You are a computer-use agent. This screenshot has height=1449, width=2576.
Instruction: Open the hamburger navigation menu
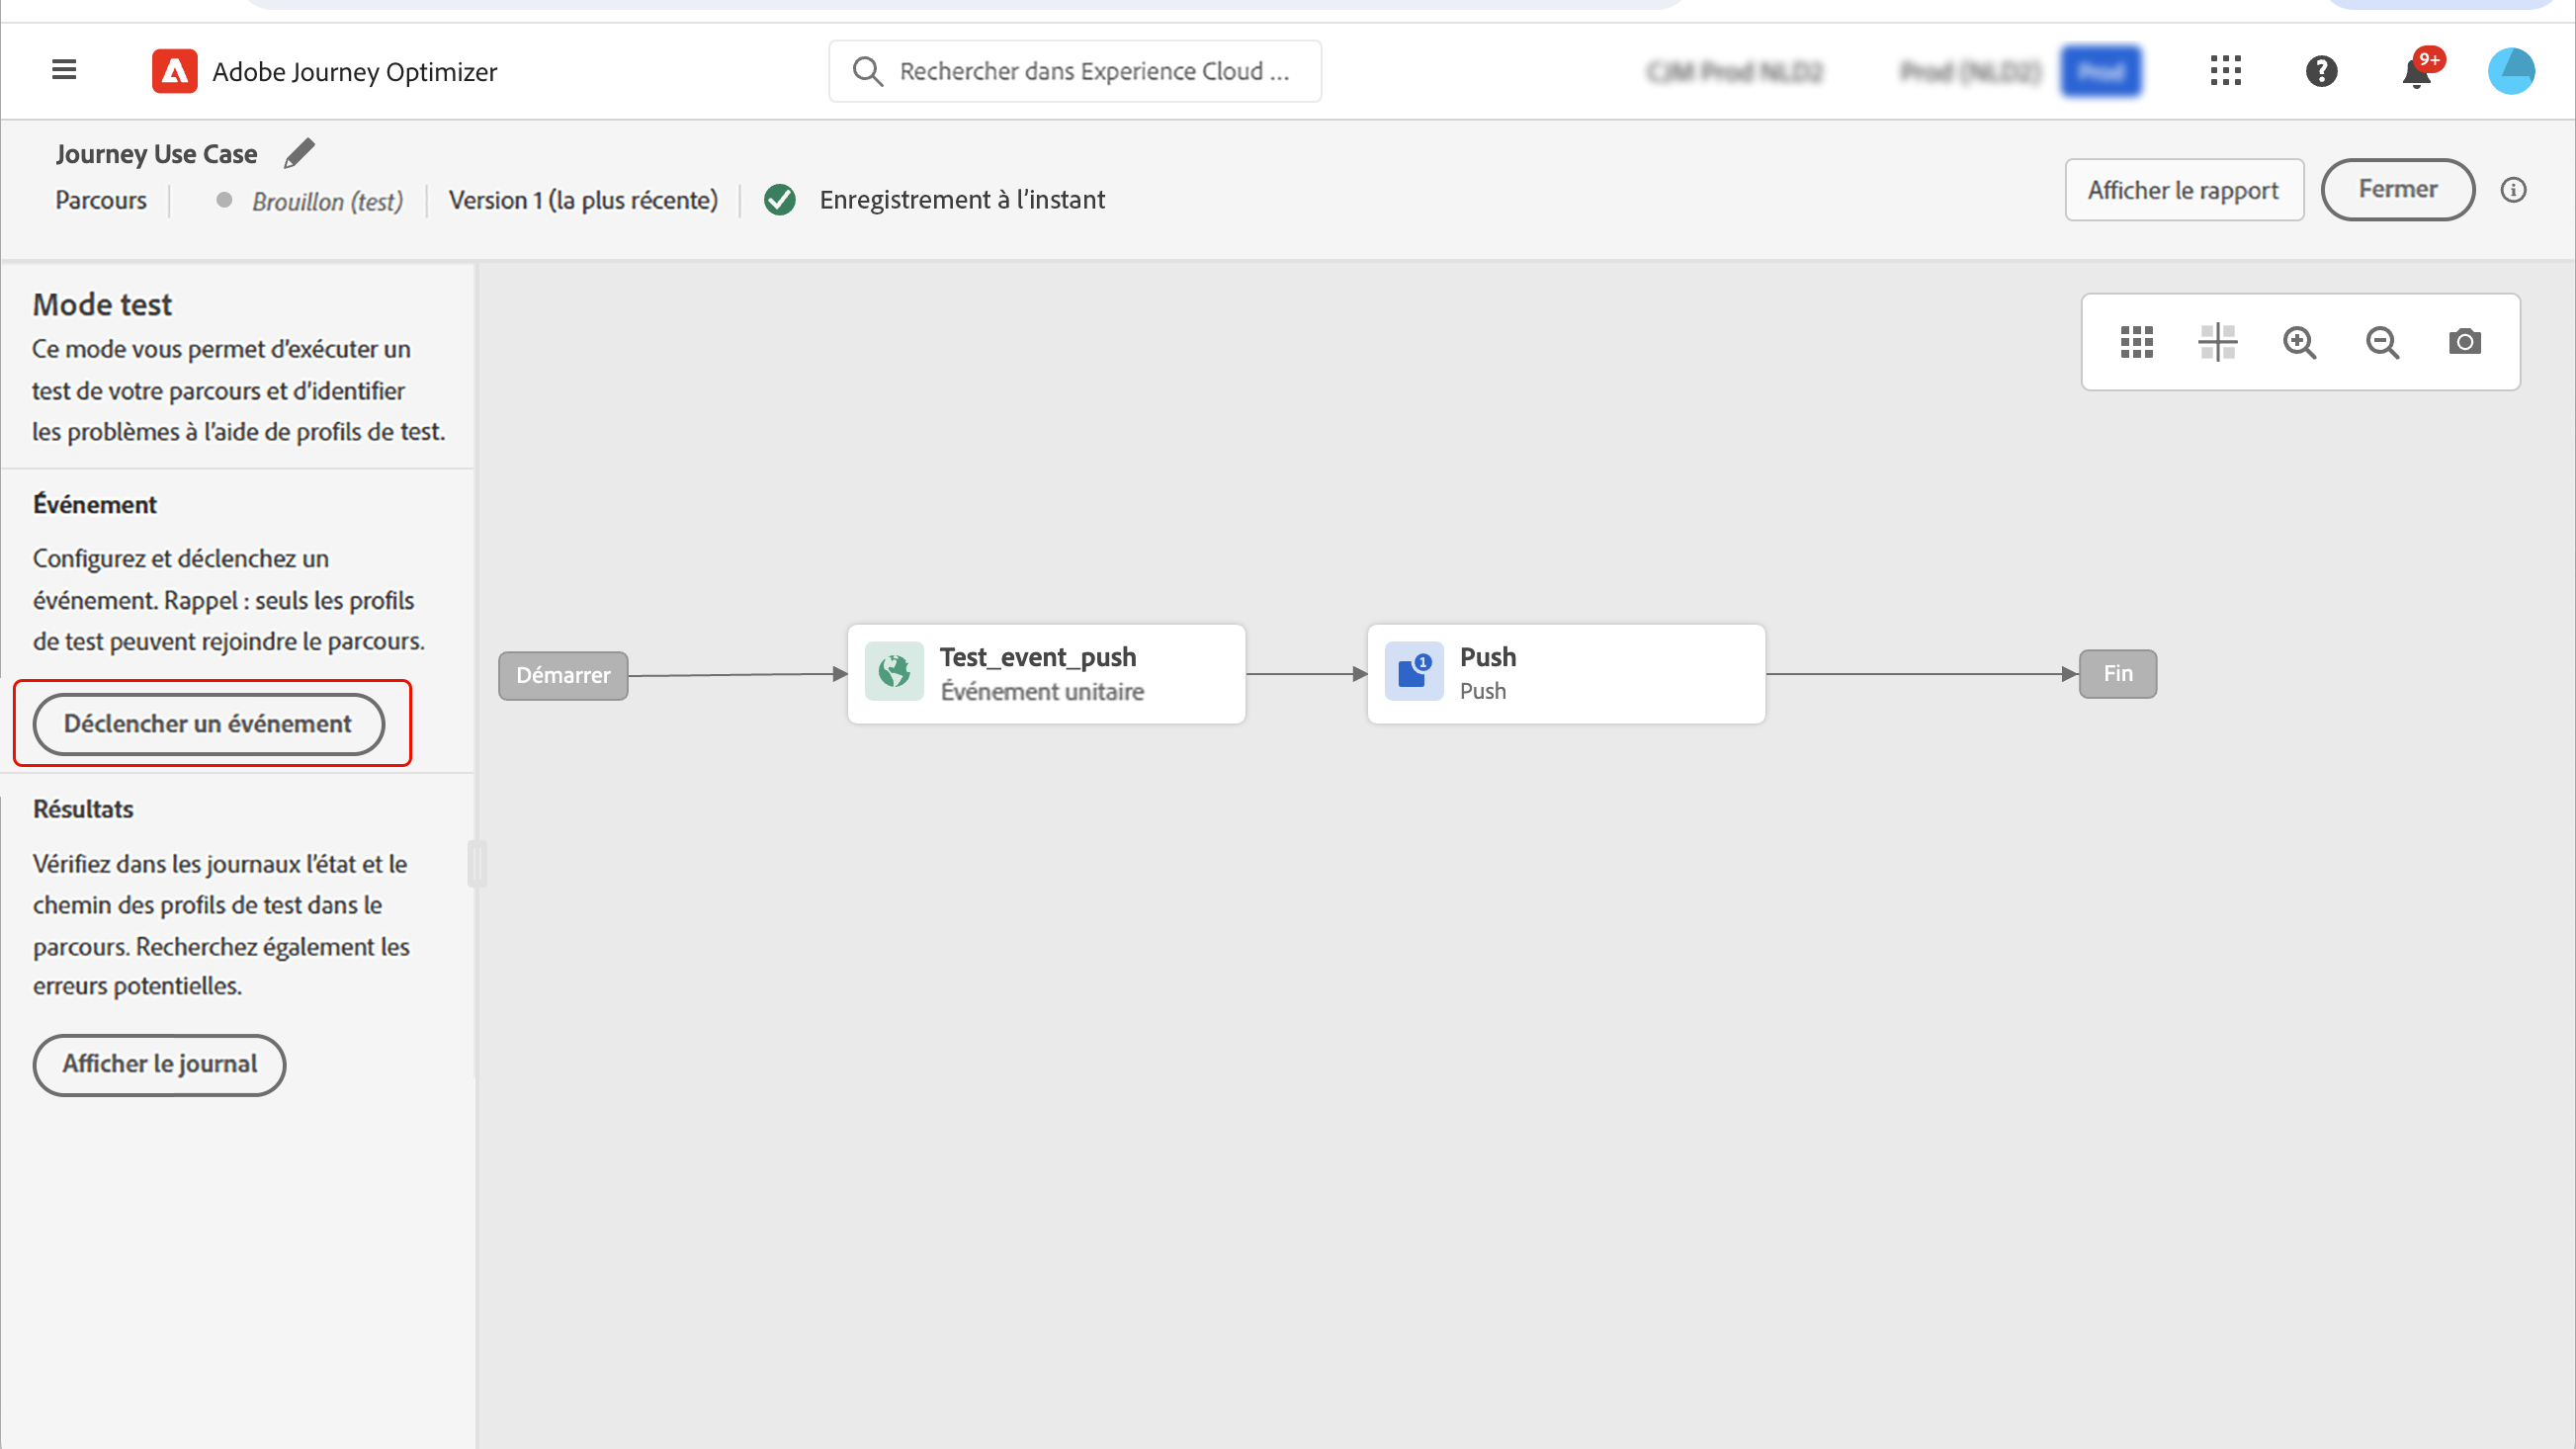[x=64, y=70]
